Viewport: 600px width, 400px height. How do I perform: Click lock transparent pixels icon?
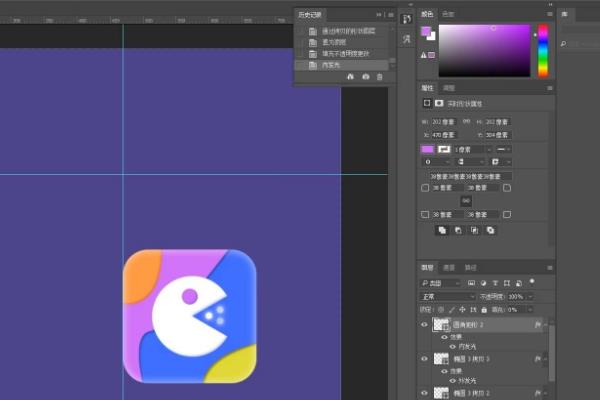[x=441, y=309]
